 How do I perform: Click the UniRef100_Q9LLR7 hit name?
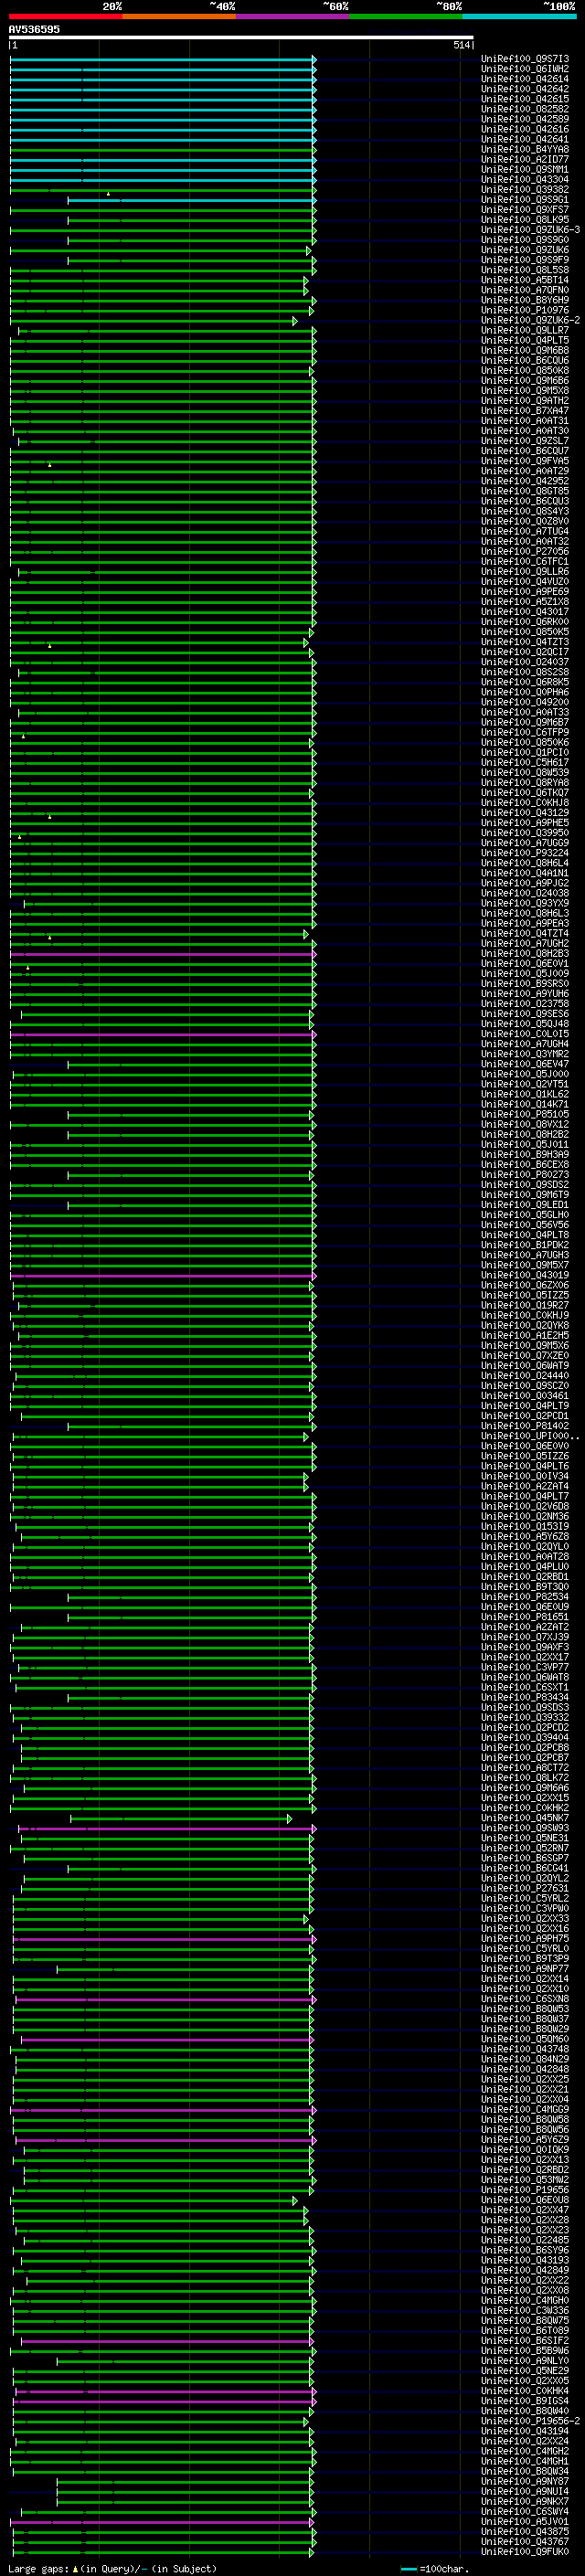click(x=525, y=330)
